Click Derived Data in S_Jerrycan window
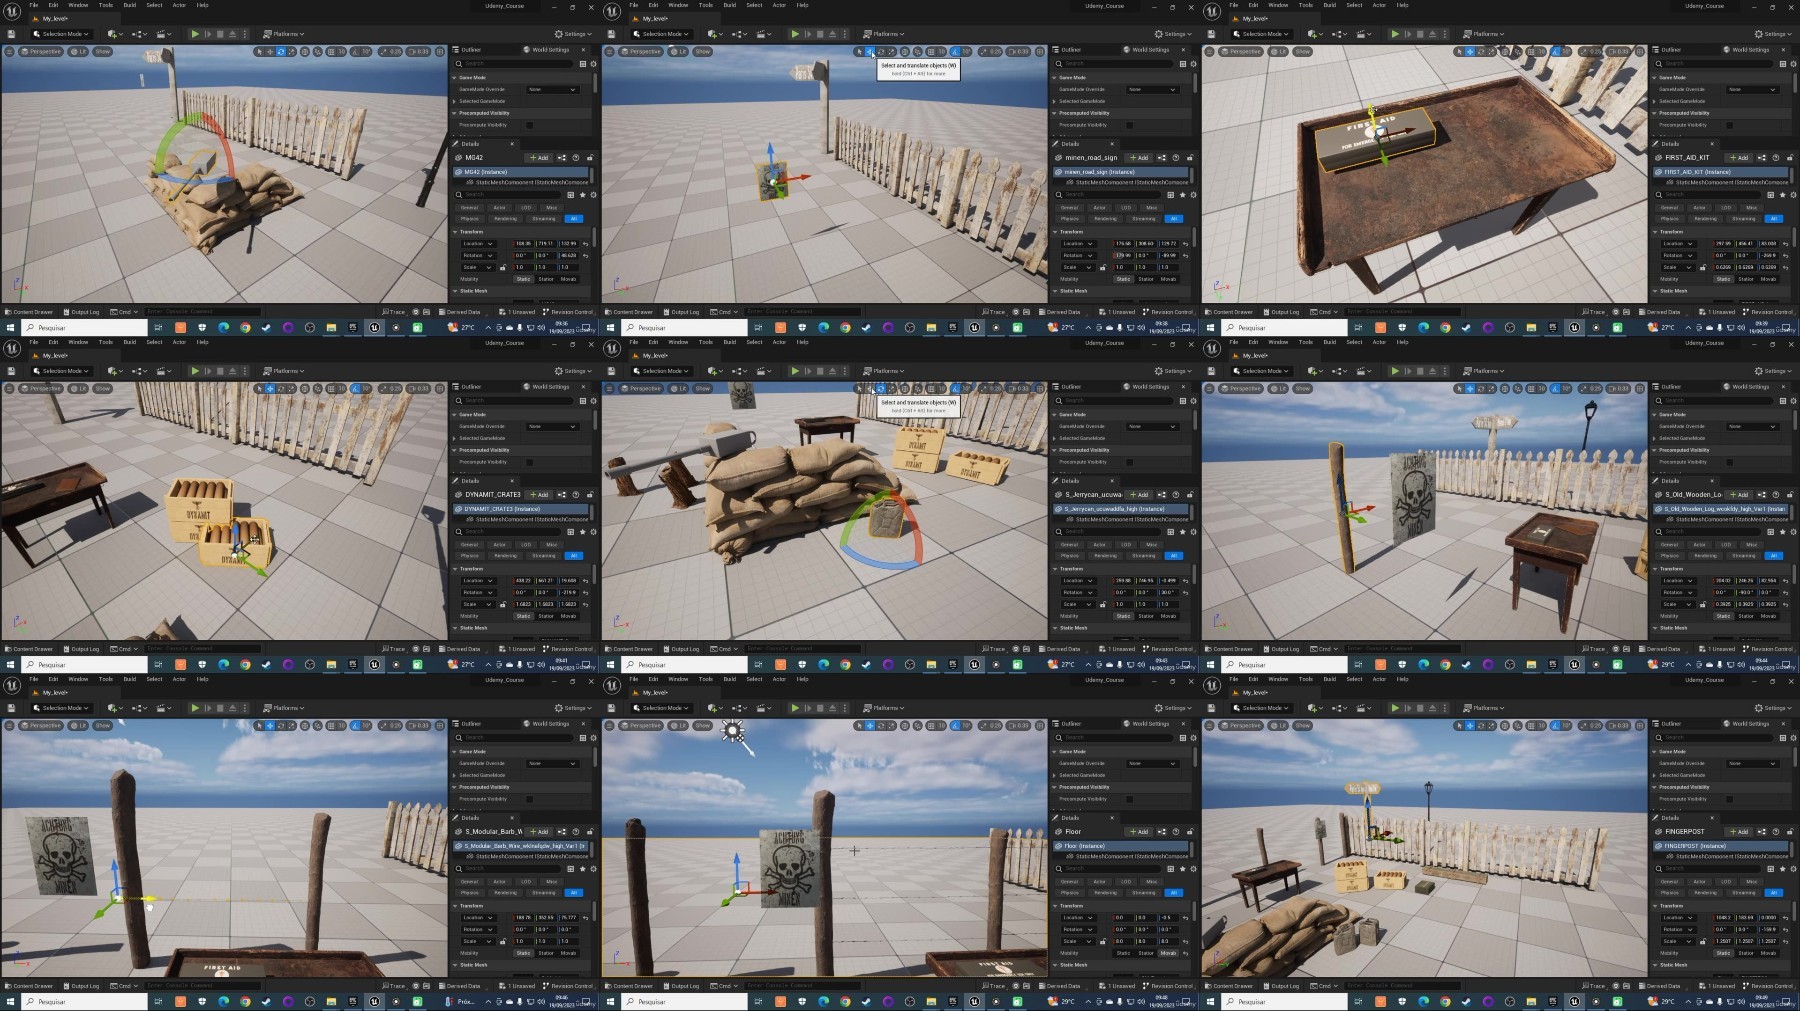 click(x=1060, y=648)
